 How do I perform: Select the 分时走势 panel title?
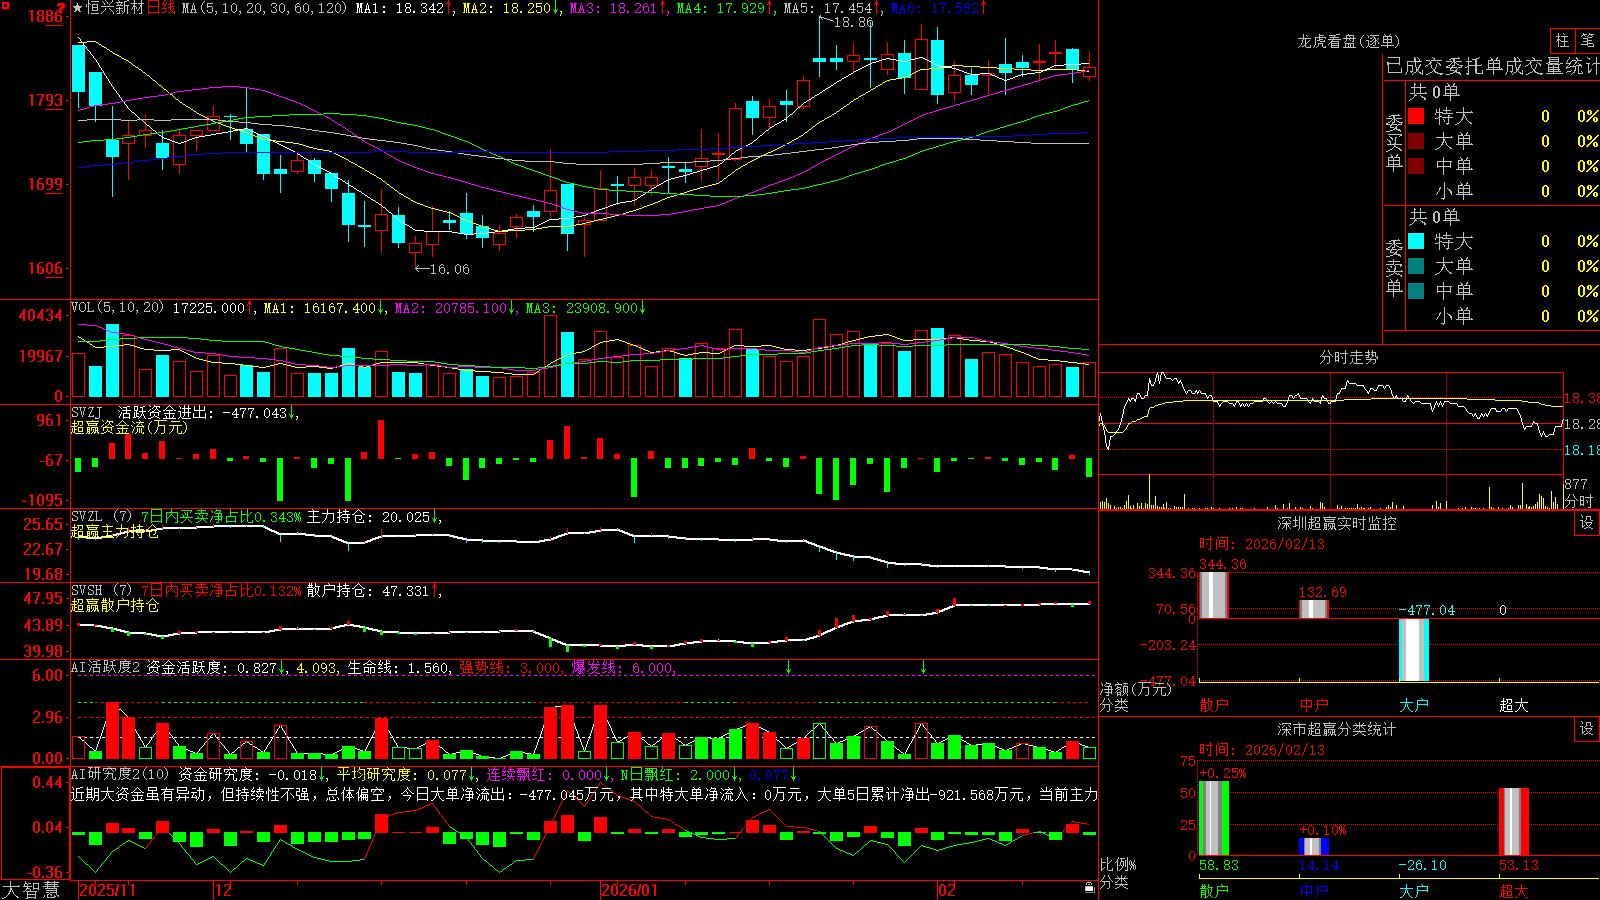[1348, 357]
